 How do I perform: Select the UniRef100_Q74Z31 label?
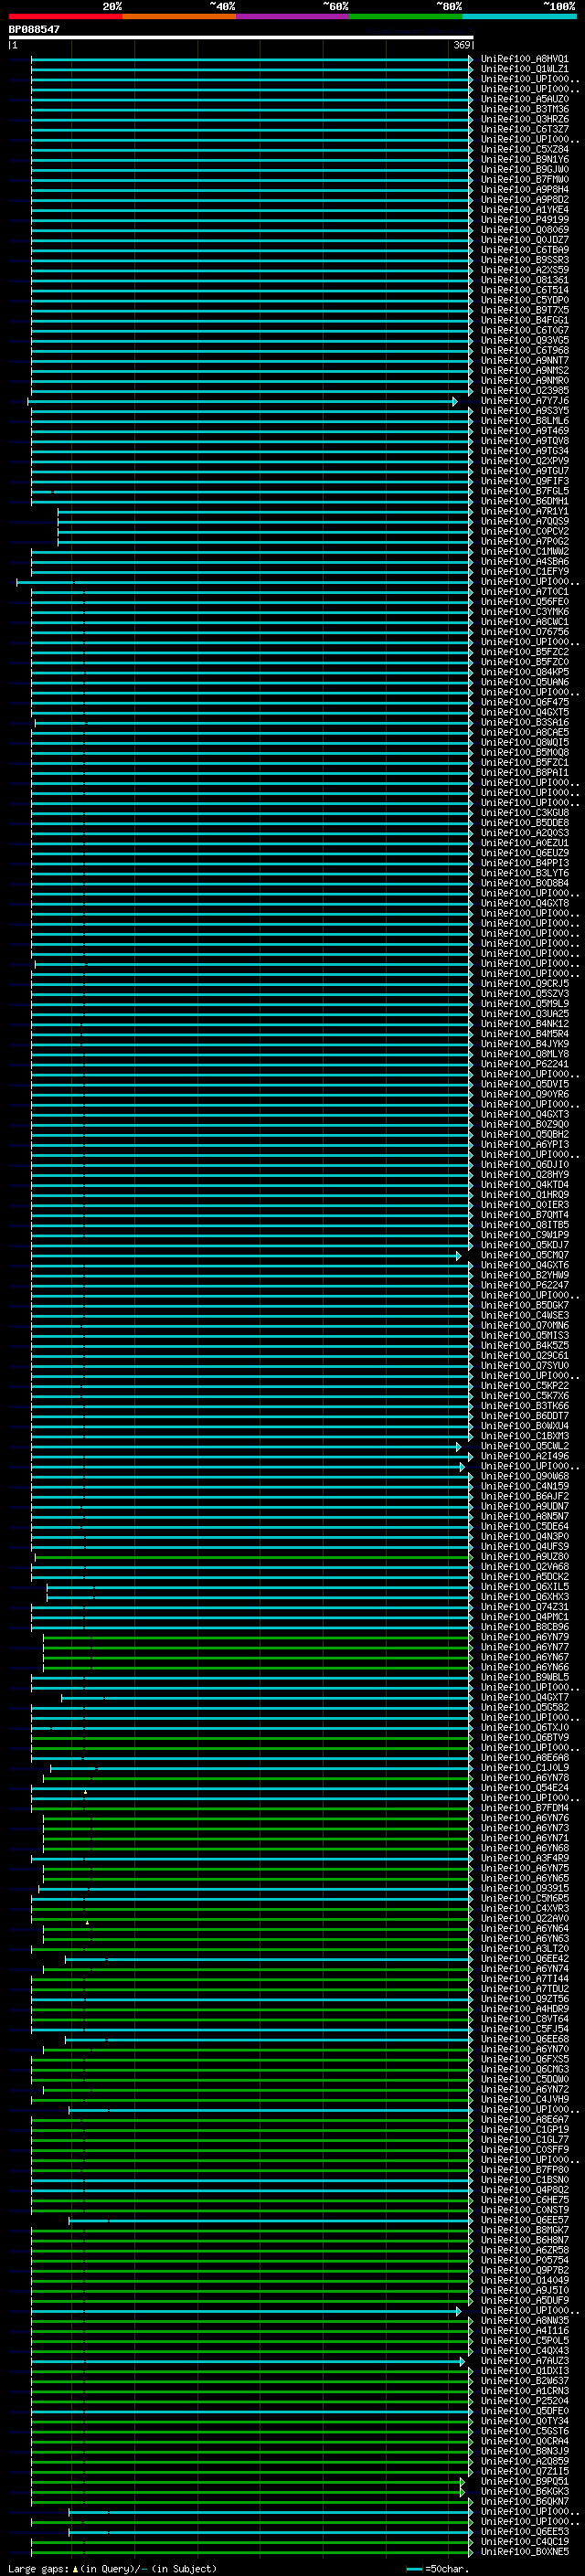525,1608
